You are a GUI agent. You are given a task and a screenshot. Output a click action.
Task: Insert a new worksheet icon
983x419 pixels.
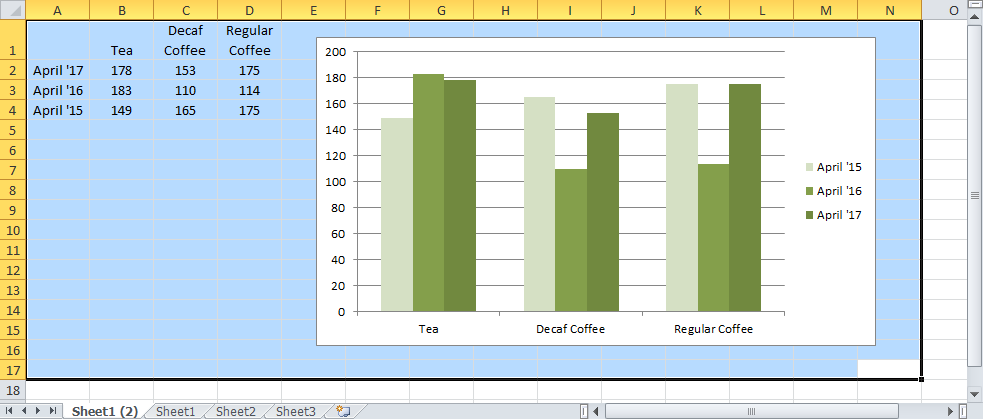coord(342,411)
